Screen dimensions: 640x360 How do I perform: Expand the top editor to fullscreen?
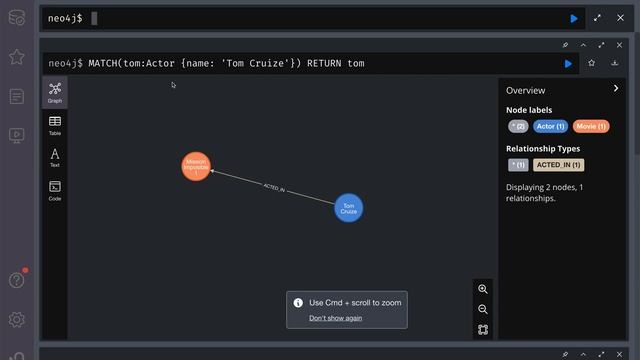[598, 18]
